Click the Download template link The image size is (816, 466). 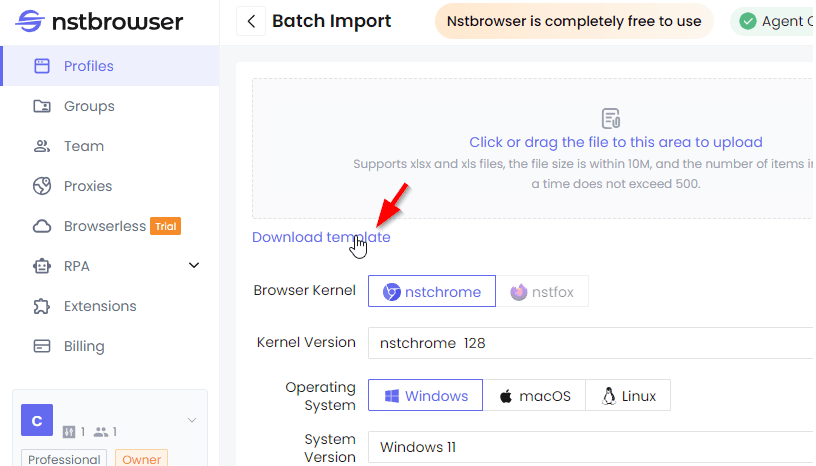click(321, 237)
